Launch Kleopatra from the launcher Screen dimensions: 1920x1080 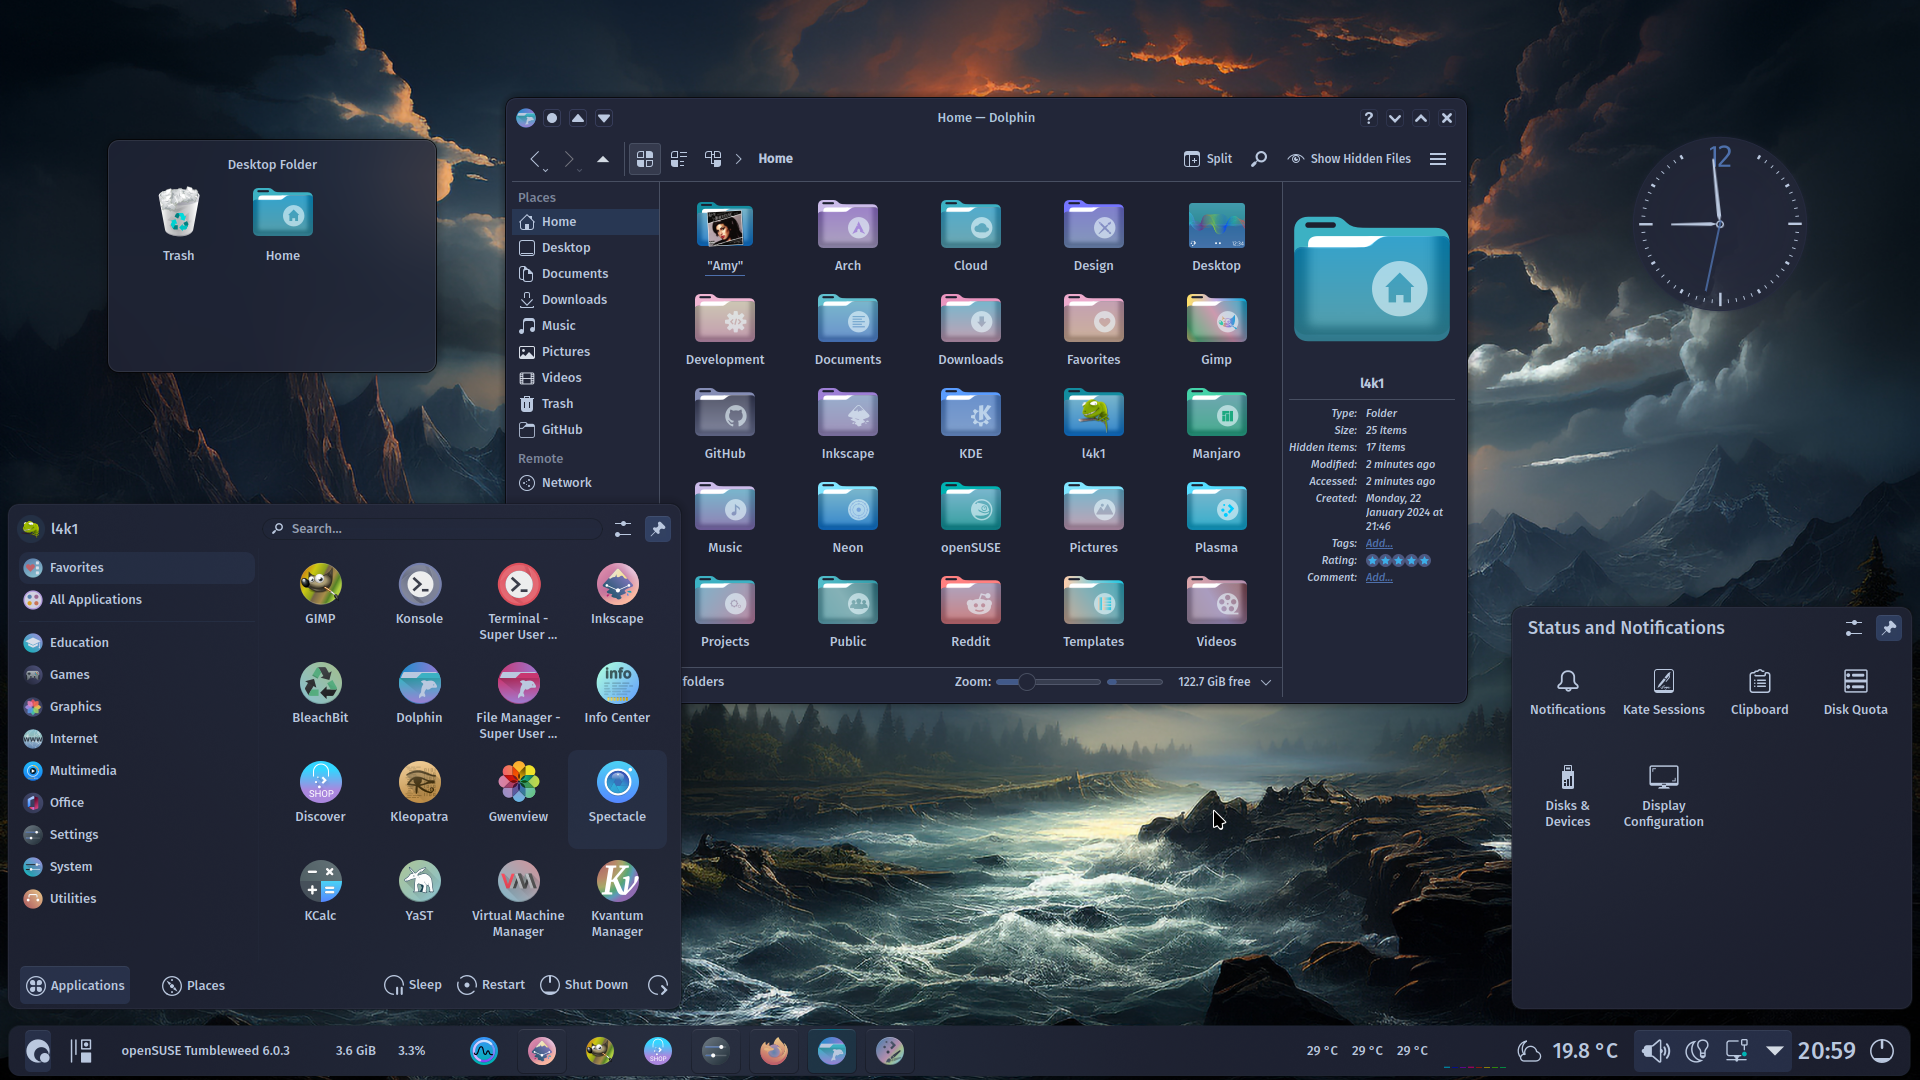pos(419,792)
